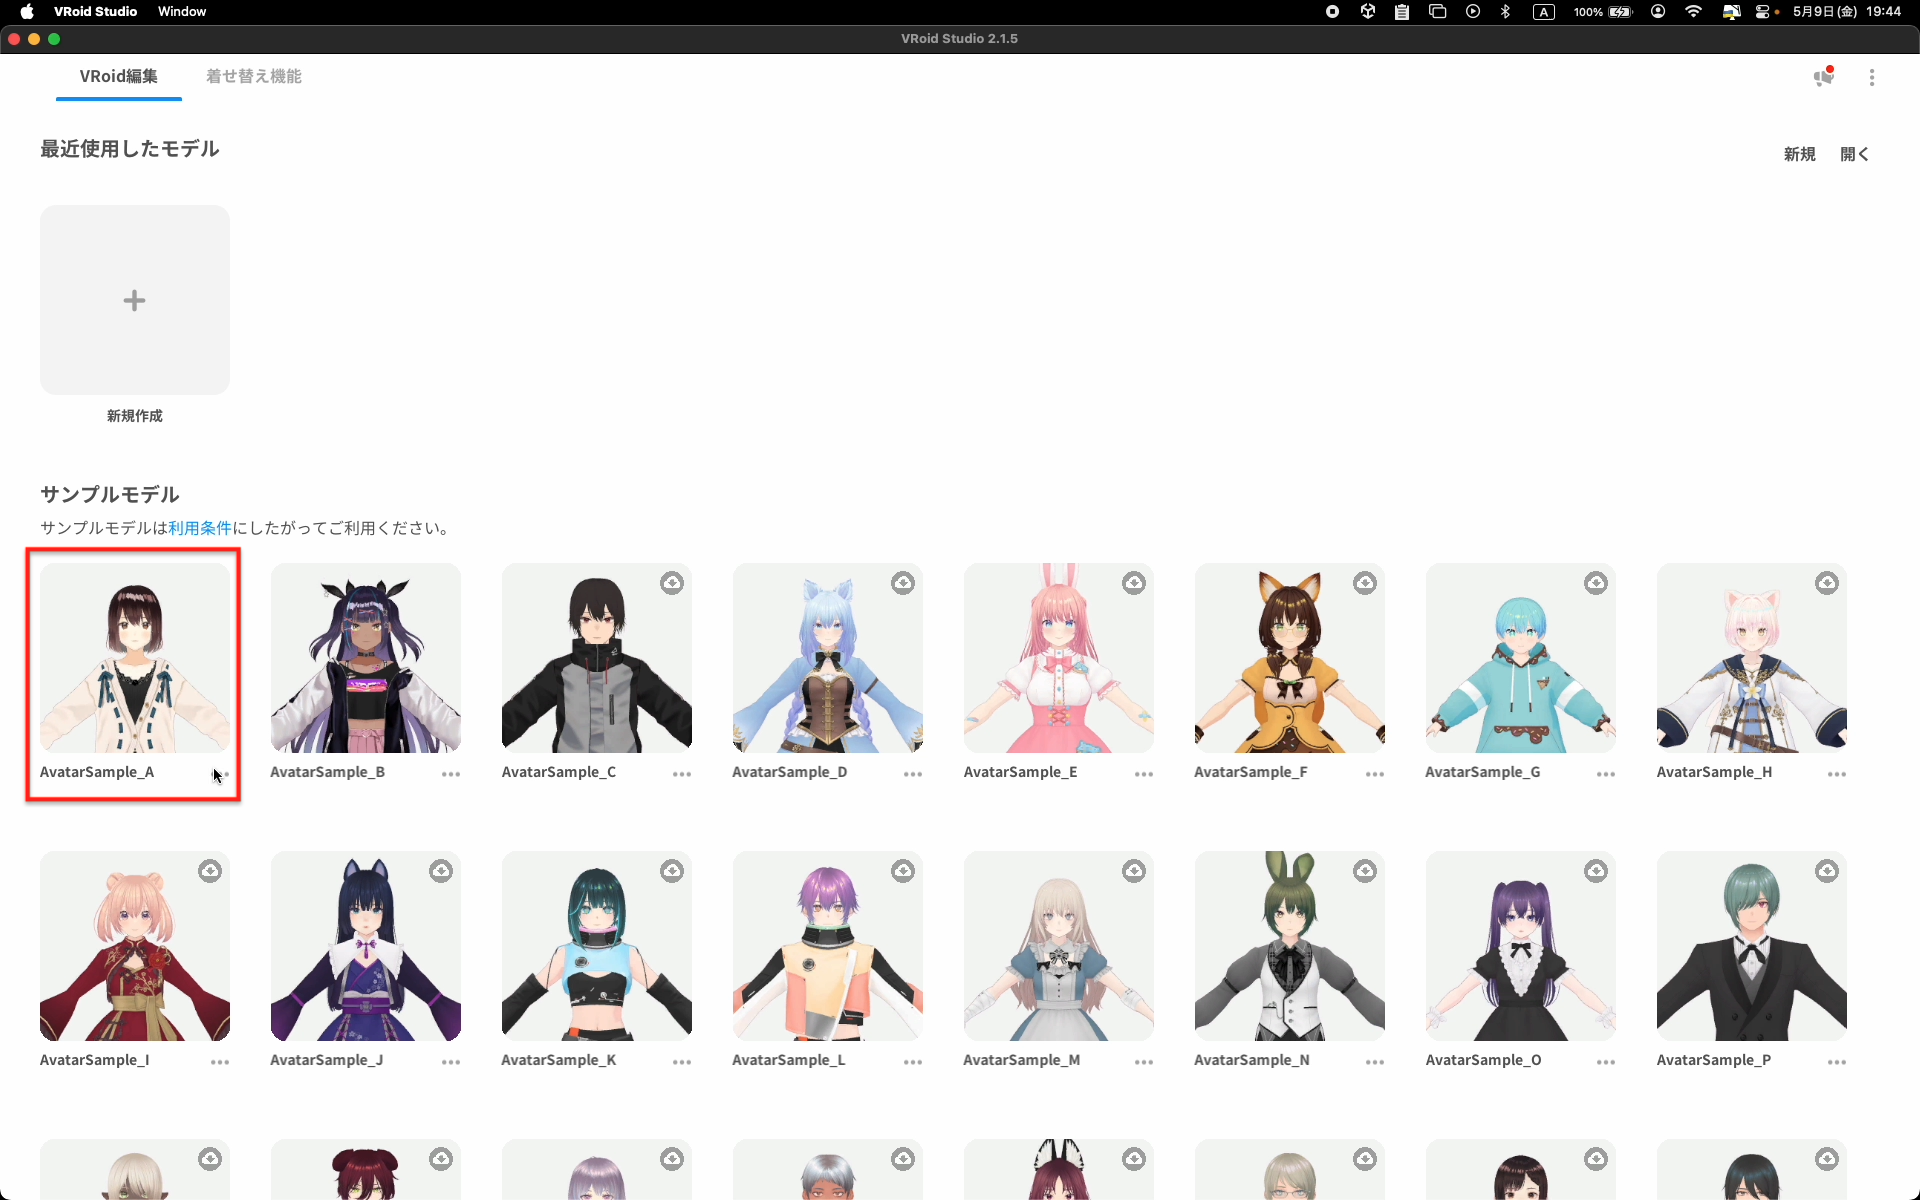The height and width of the screenshot is (1200, 1920).
Task: Click download icon on AvatarSample_J
Action: point(441,871)
